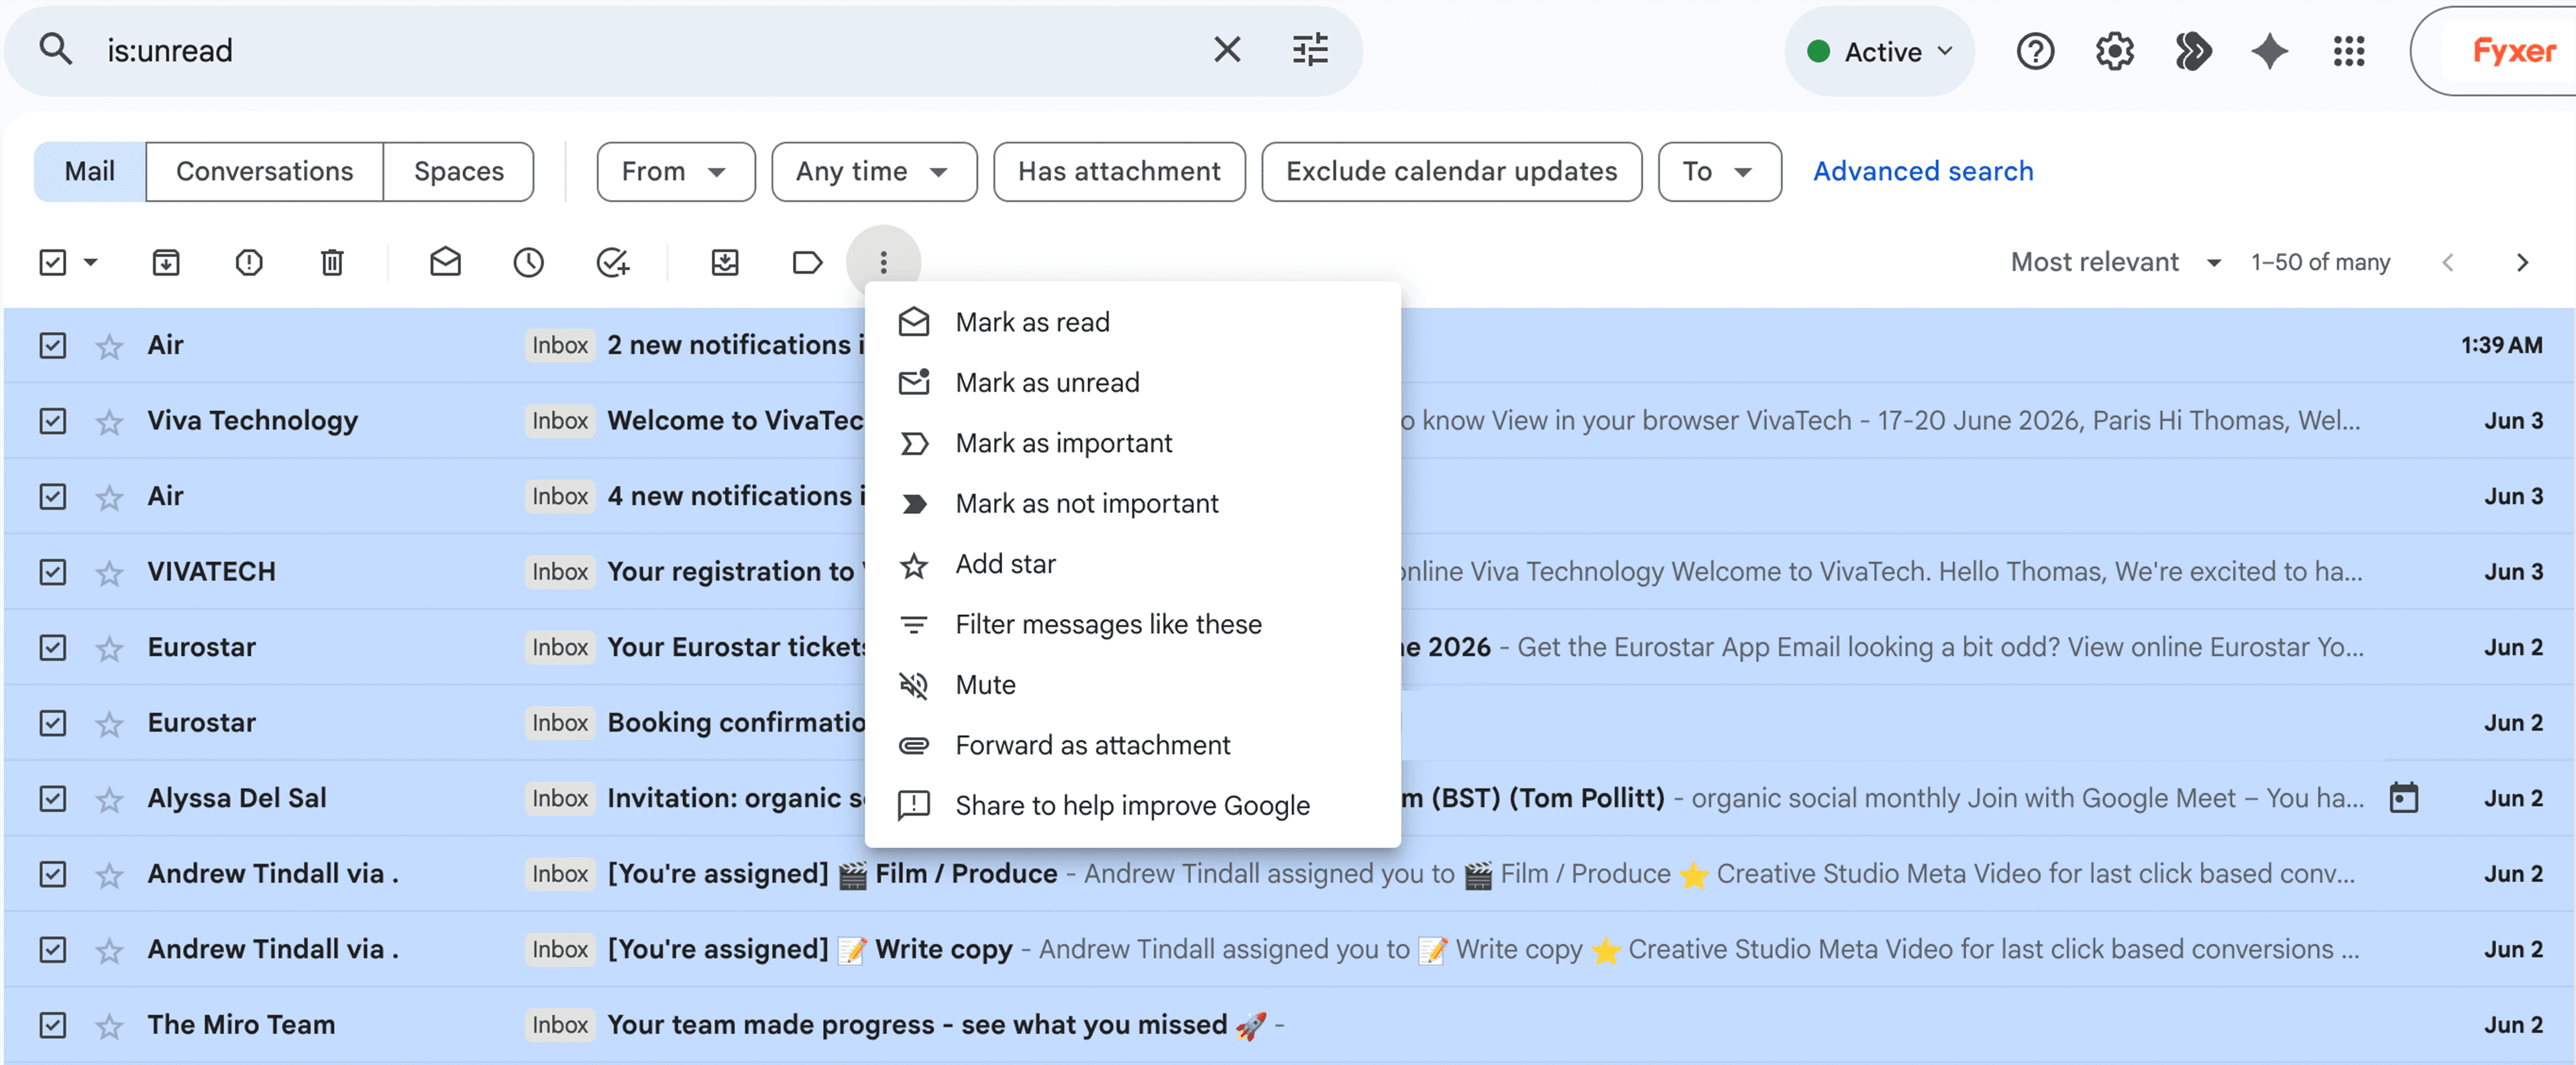Uncheck Andrew Tindall Film / Produce checkbox
Viewport: 2576px width, 1065px height.
tap(52, 874)
